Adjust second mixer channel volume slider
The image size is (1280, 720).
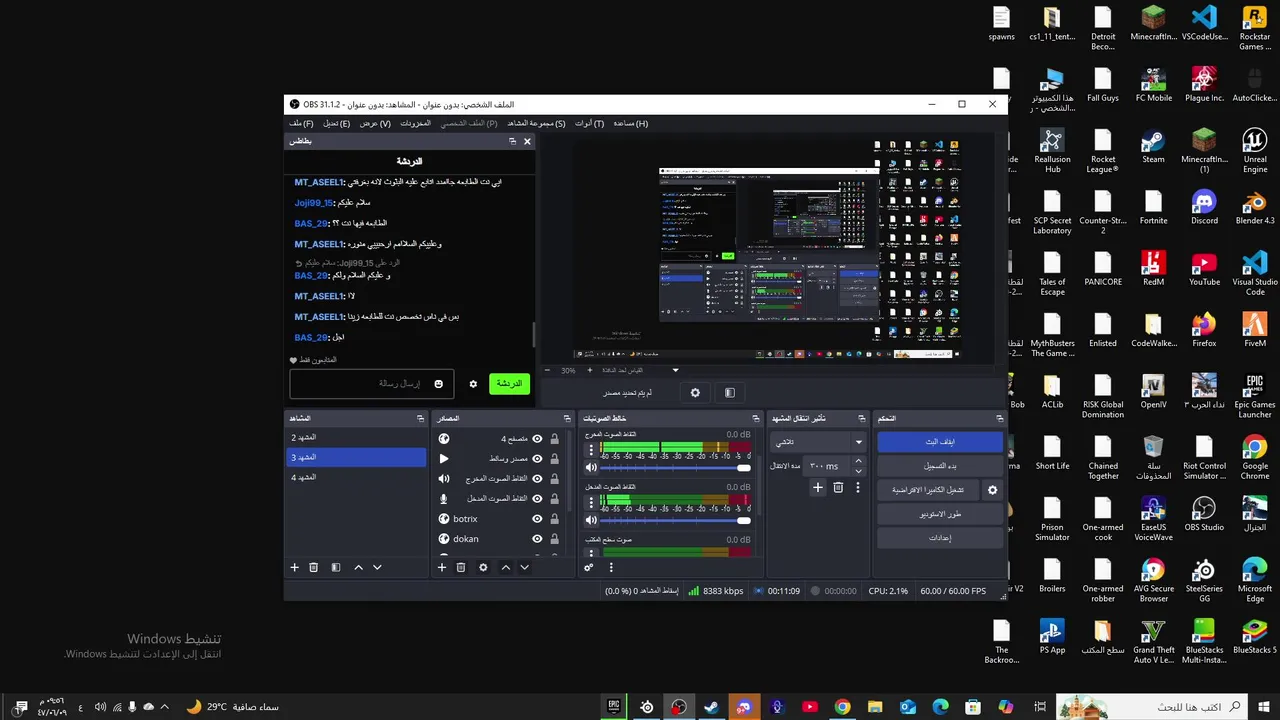pos(675,520)
